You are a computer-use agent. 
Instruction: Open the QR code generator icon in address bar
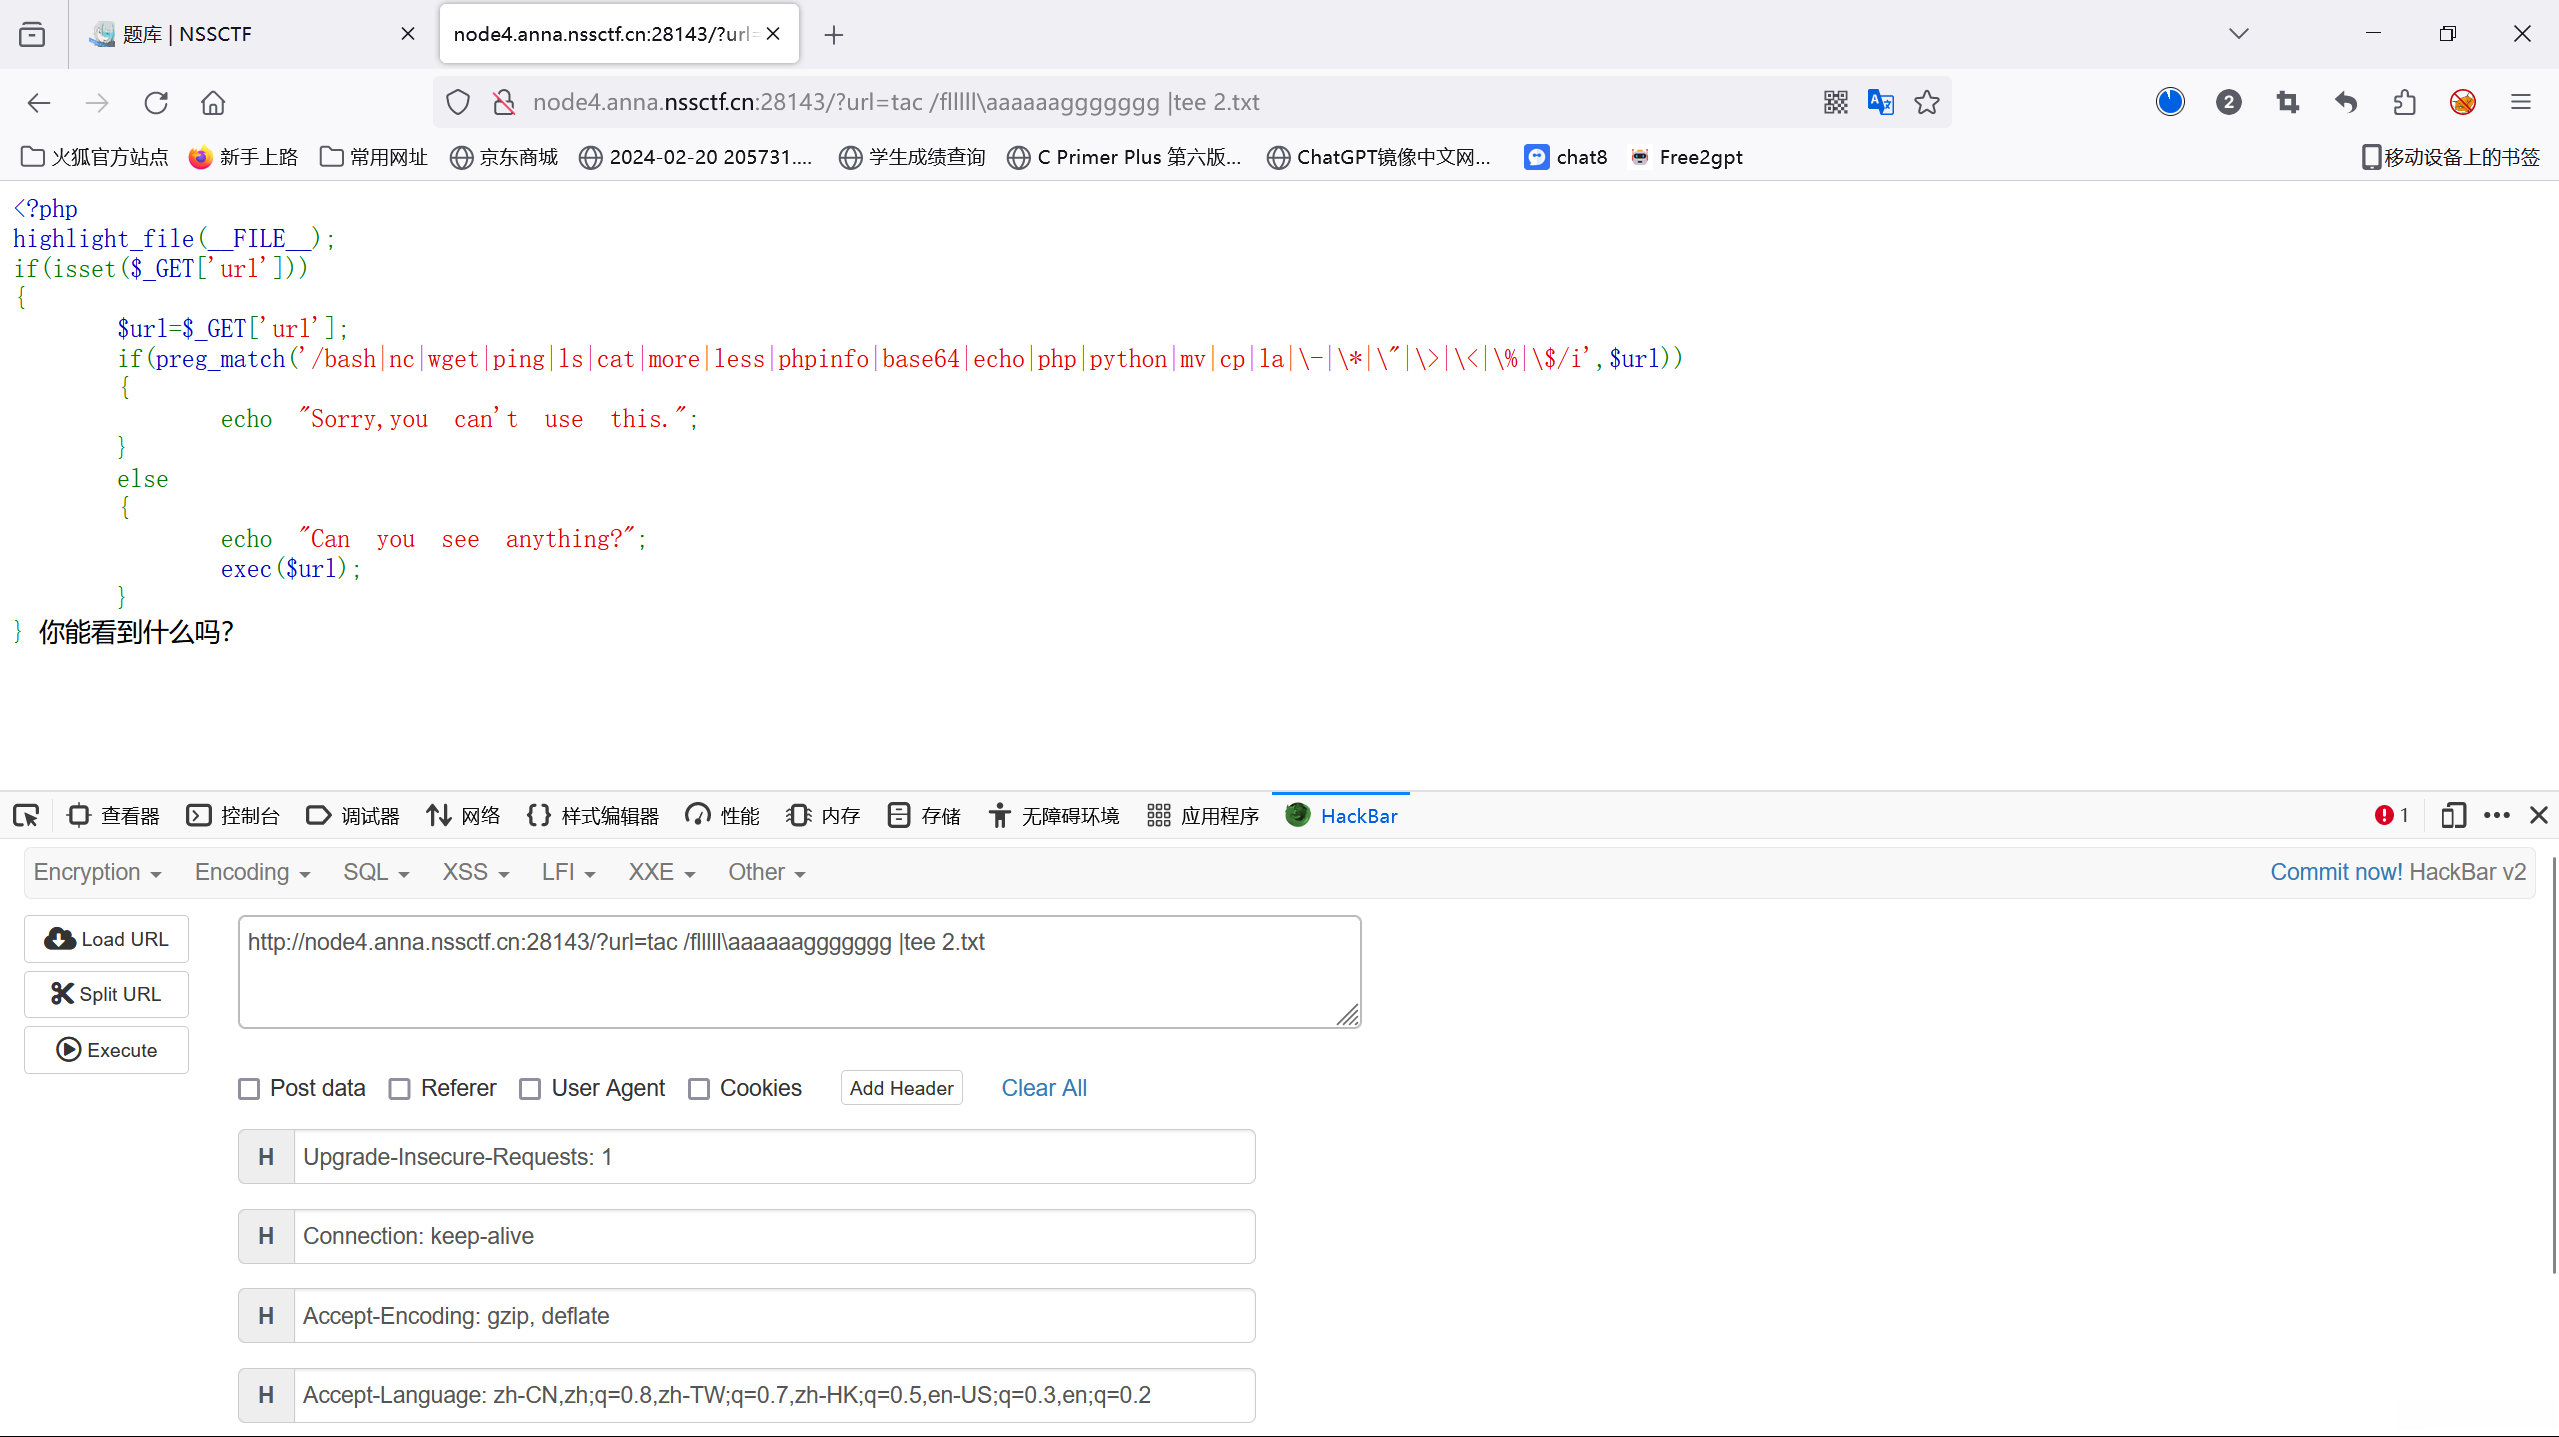tap(1835, 102)
